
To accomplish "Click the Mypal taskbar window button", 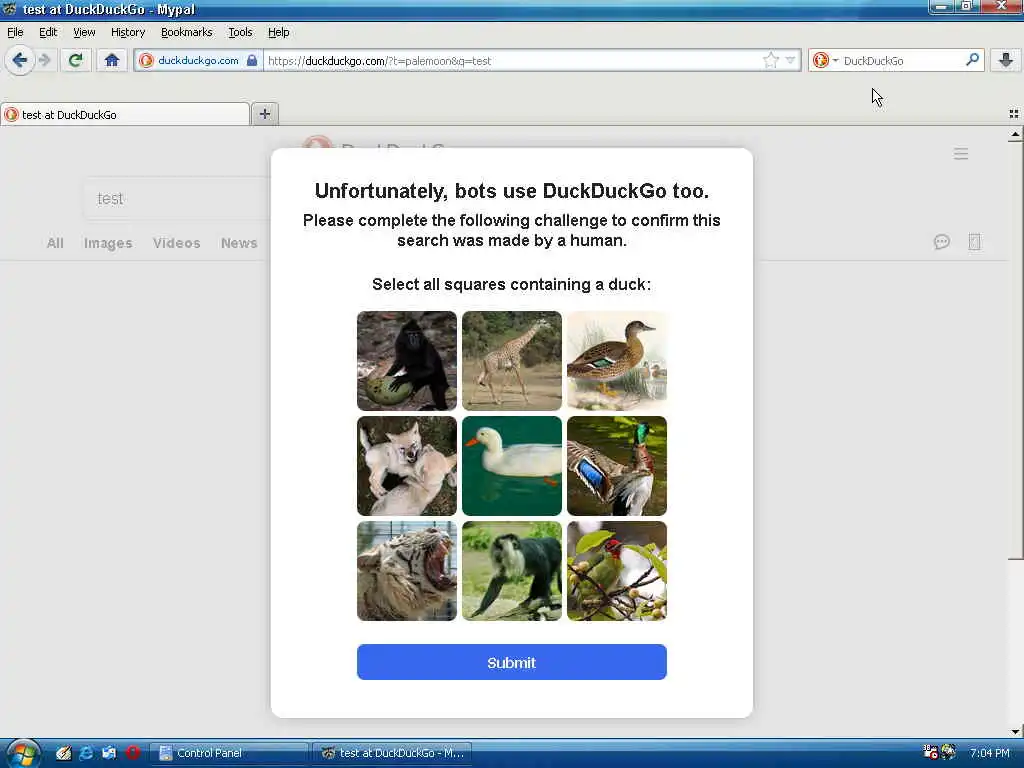I will pos(393,753).
